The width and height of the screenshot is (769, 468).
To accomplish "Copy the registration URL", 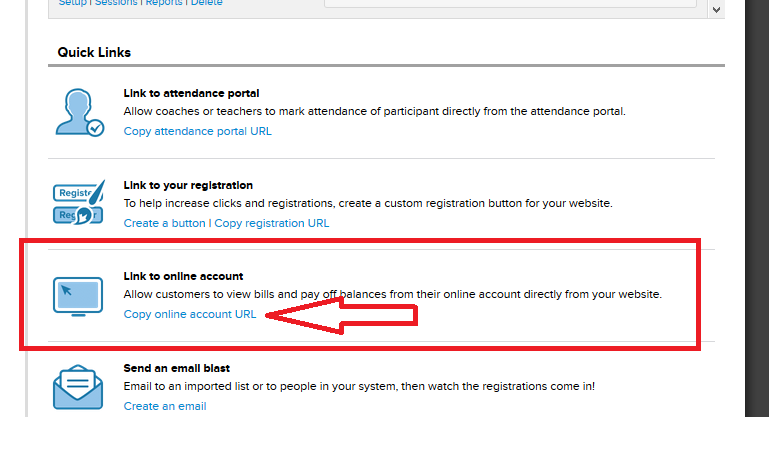I will point(272,223).
